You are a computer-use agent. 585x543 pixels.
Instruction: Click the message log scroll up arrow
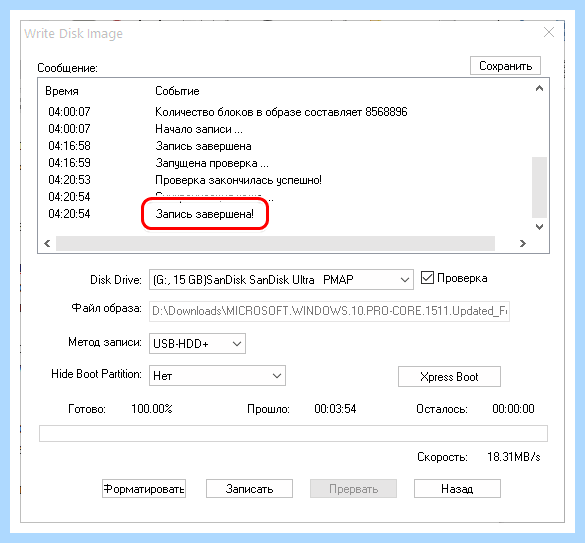click(539, 88)
